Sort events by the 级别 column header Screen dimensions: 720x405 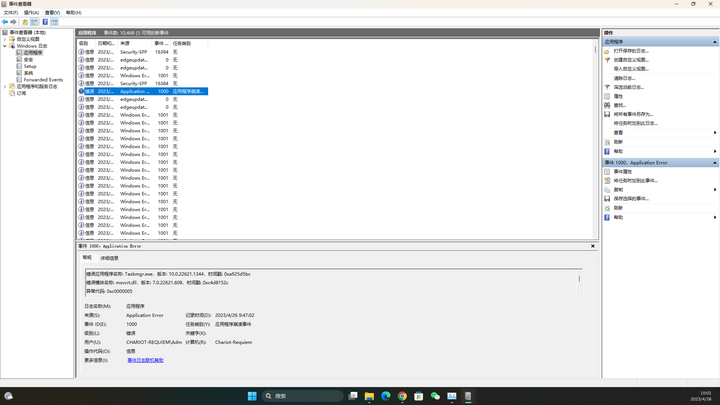click(x=86, y=43)
